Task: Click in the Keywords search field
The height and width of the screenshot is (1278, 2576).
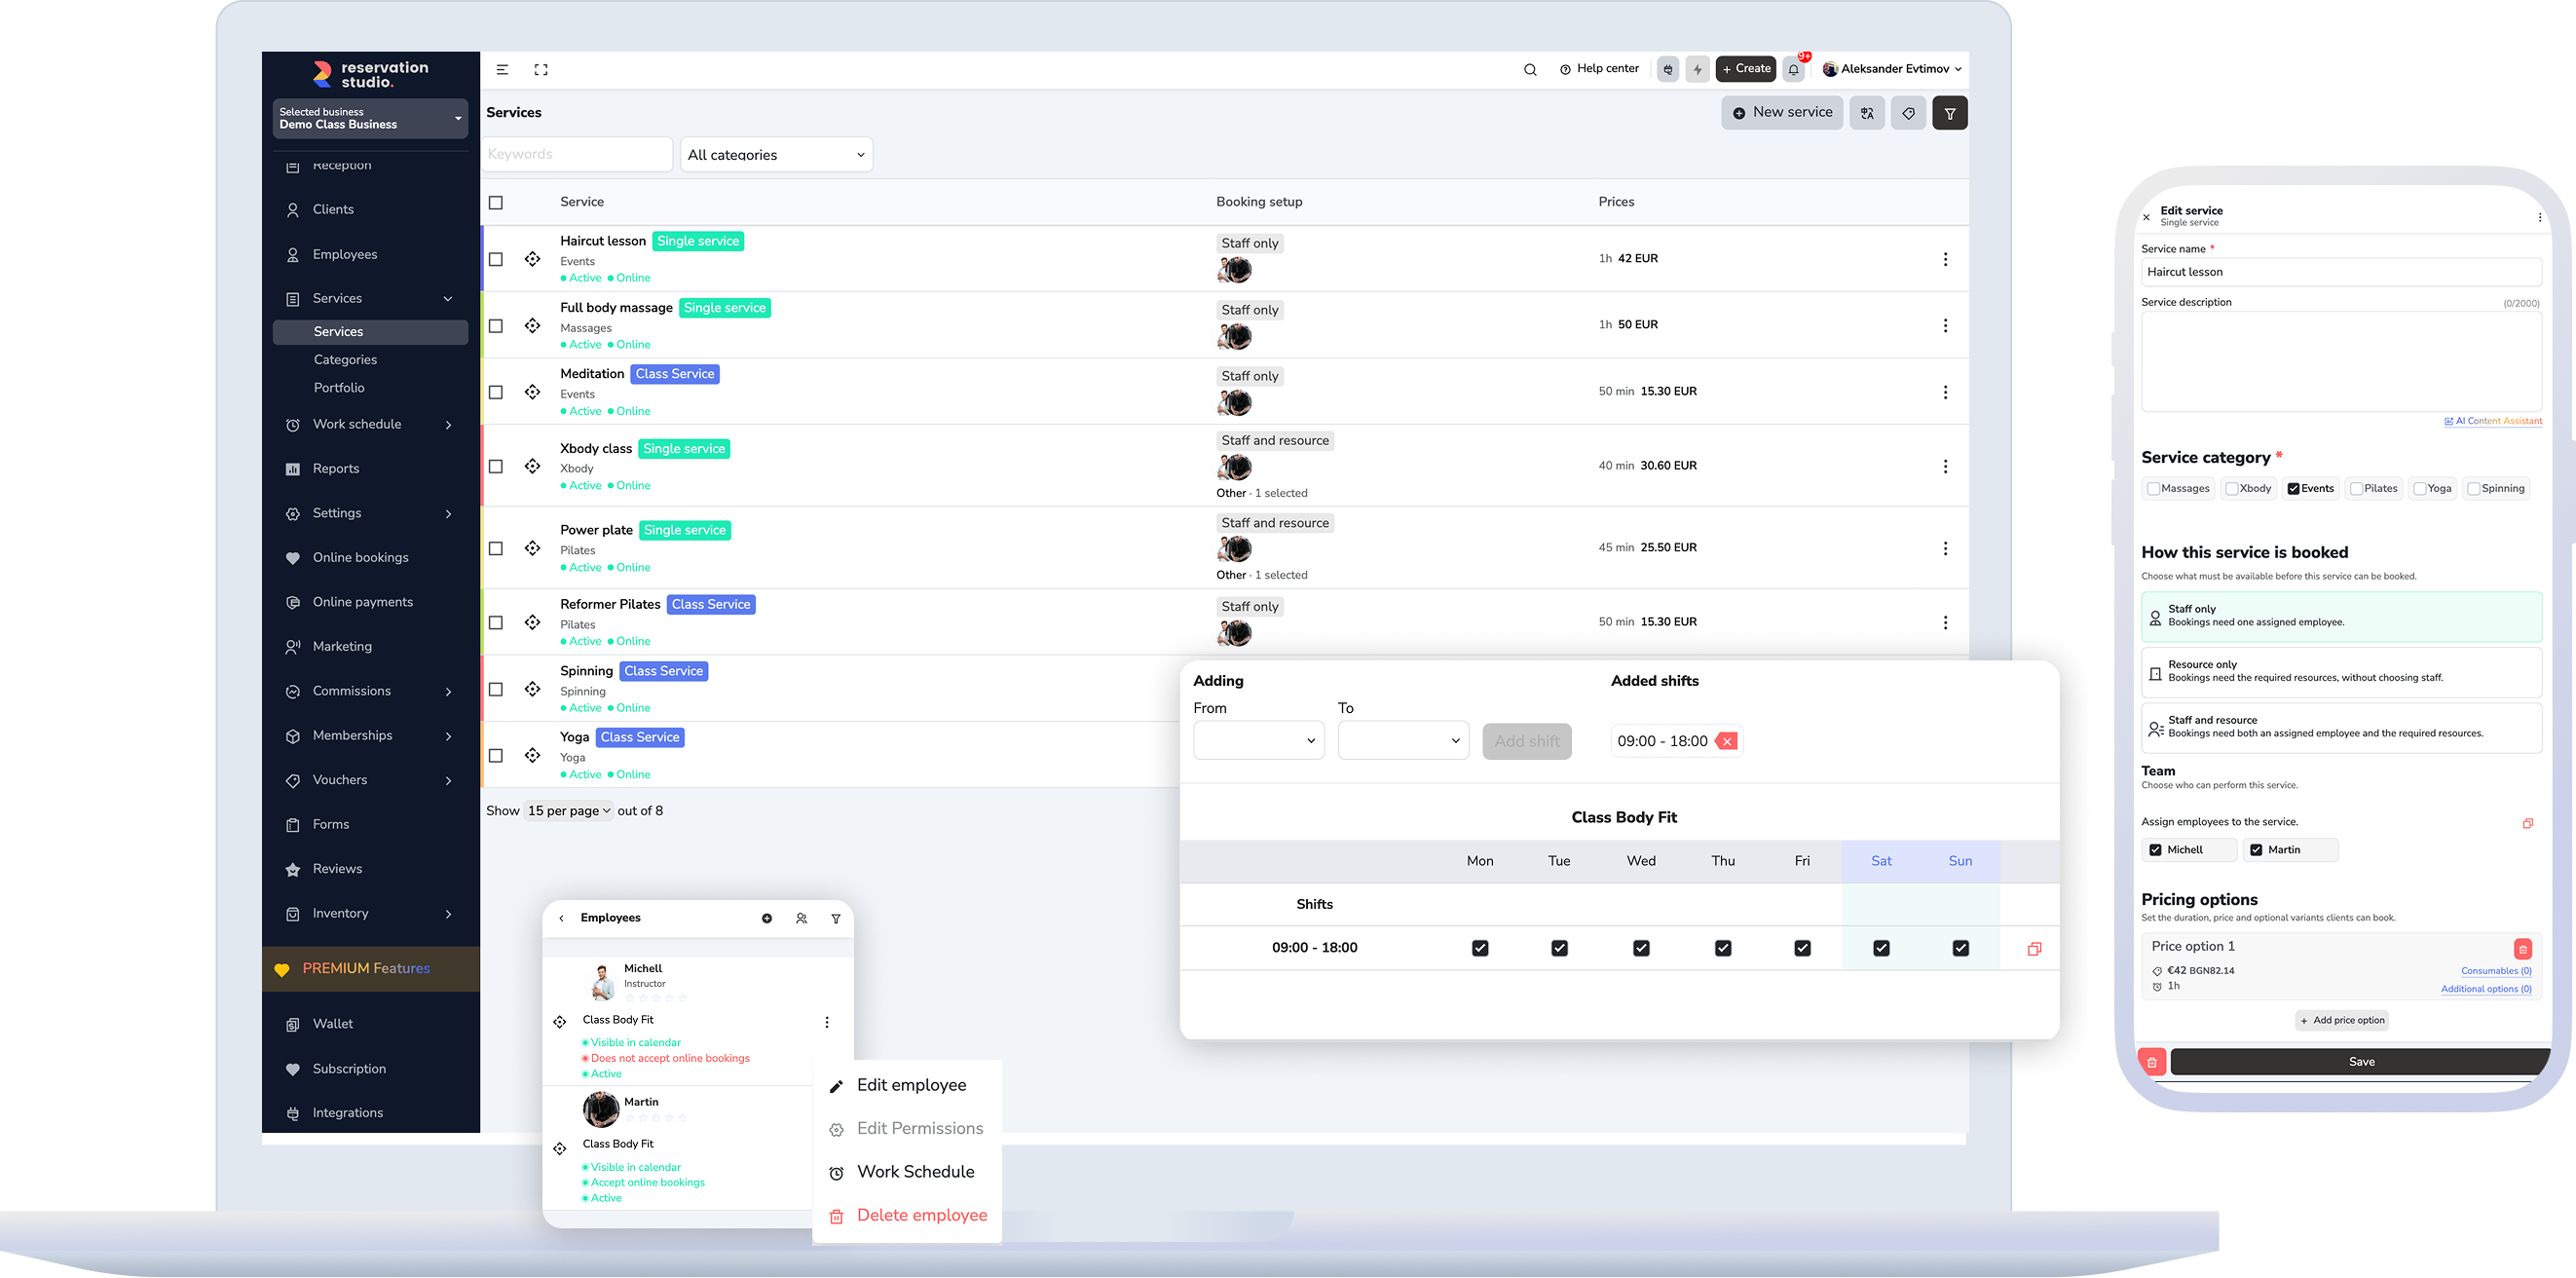Action: point(577,155)
